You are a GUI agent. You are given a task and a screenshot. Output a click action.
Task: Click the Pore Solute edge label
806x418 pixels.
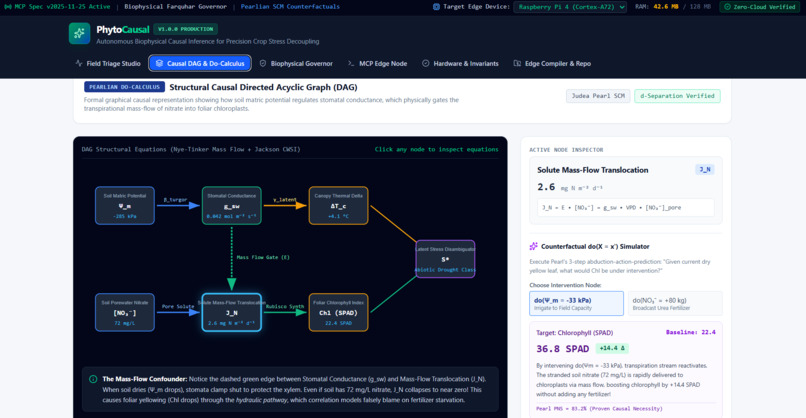click(178, 306)
